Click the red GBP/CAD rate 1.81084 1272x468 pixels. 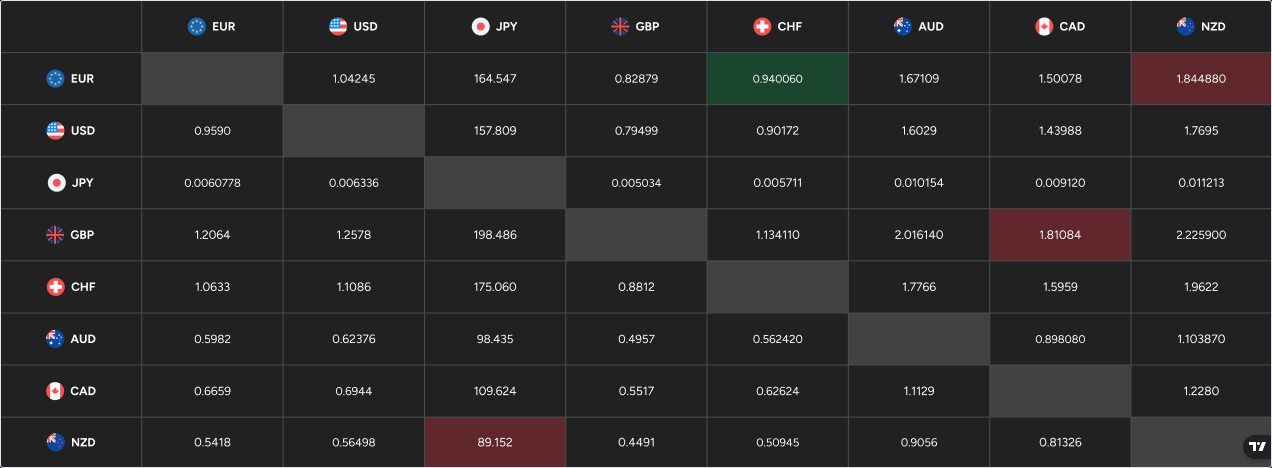click(1059, 235)
